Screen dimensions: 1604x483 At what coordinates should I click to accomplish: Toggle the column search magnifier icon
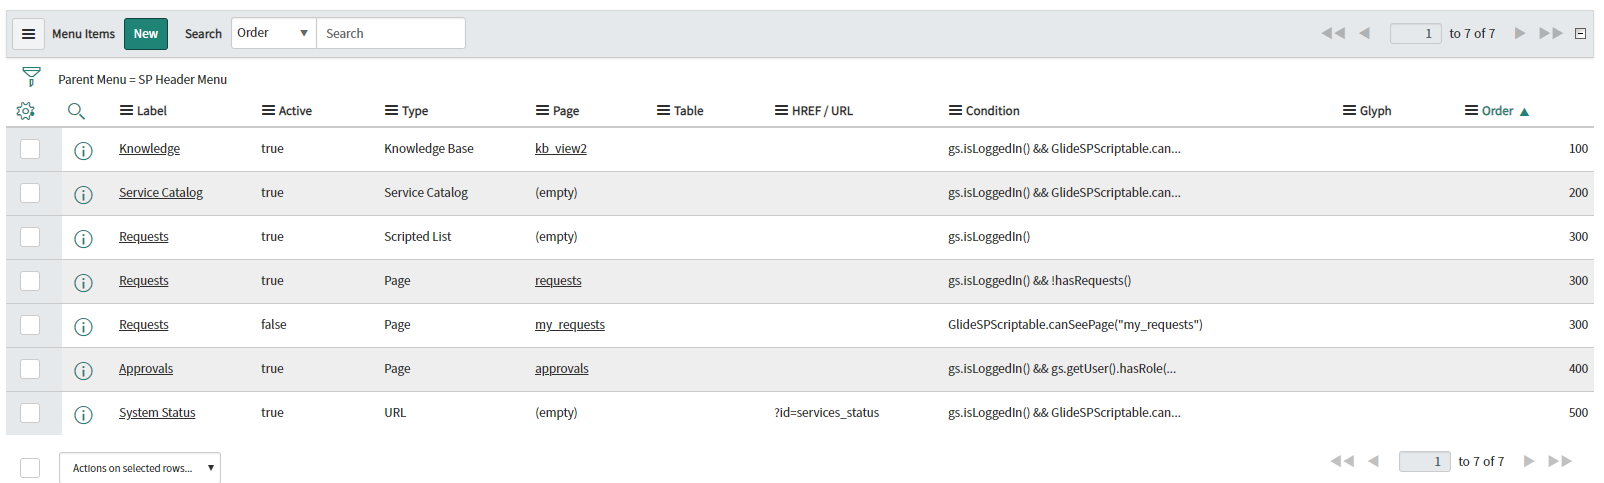76,111
